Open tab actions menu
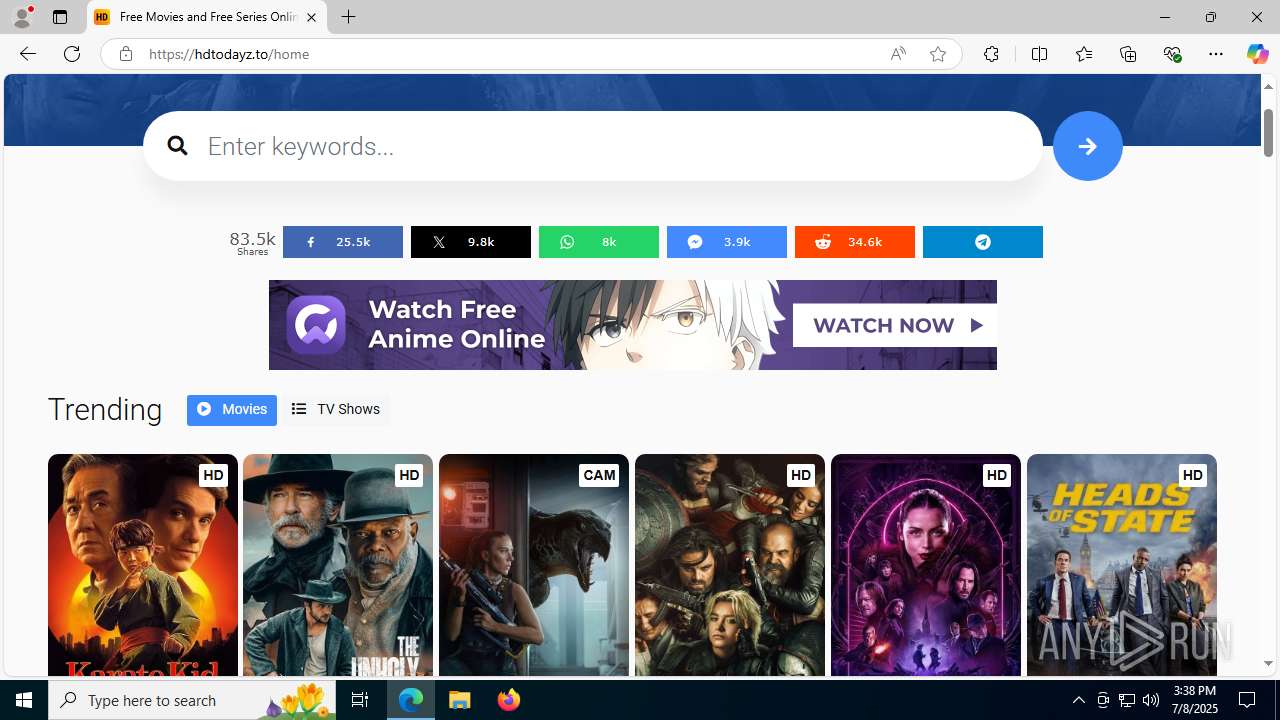 click(x=60, y=17)
